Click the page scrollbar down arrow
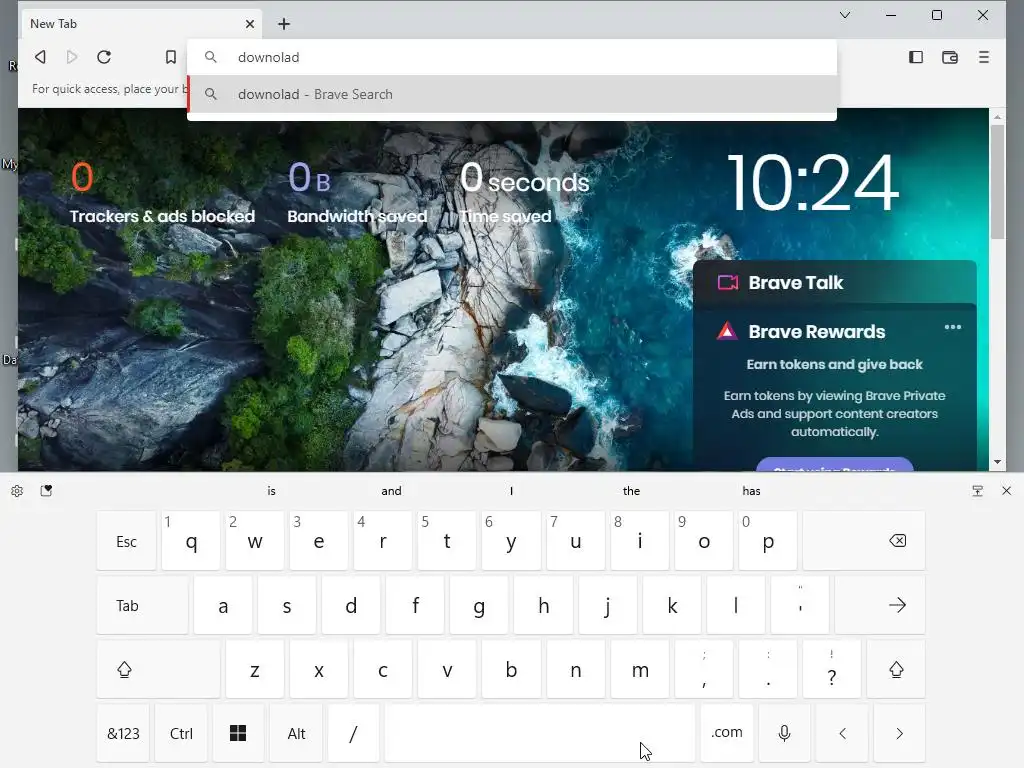 pos(997,462)
